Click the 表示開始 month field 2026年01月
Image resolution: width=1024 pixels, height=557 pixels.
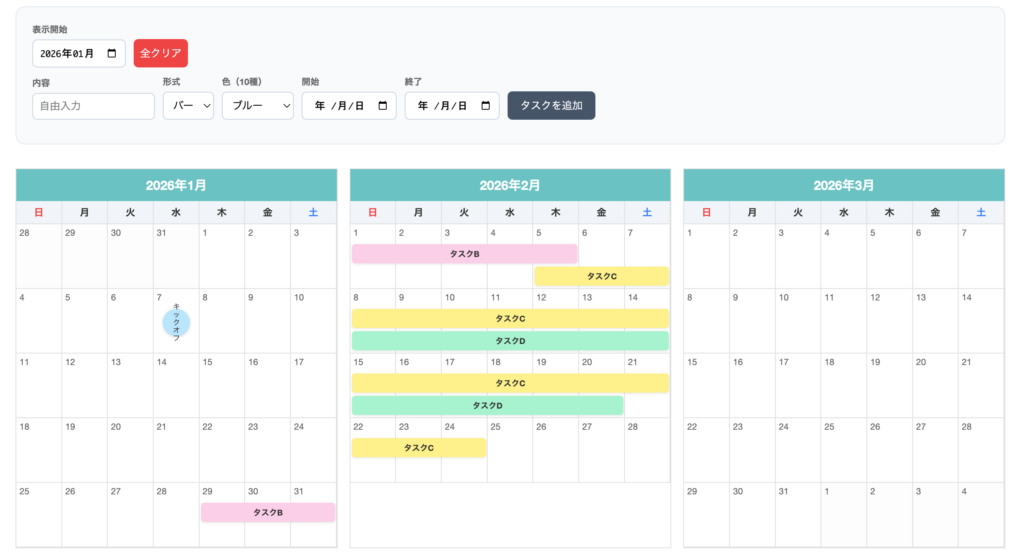click(x=68, y=54)
